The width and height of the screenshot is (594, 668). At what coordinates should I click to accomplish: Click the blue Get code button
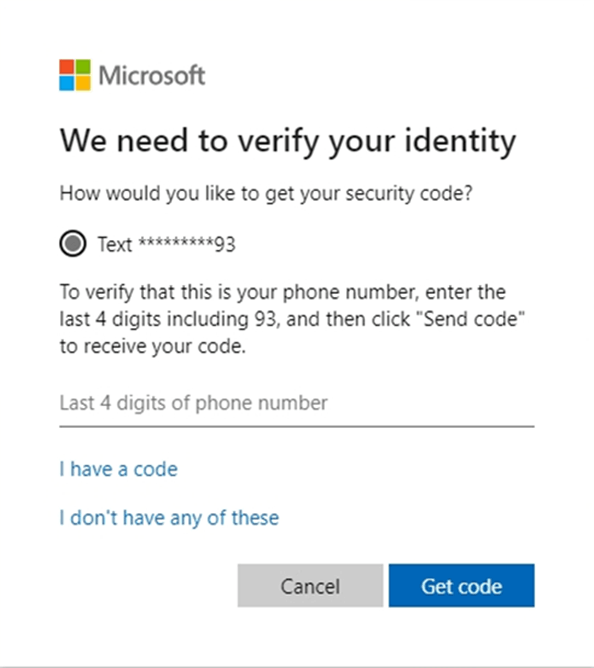461,585
